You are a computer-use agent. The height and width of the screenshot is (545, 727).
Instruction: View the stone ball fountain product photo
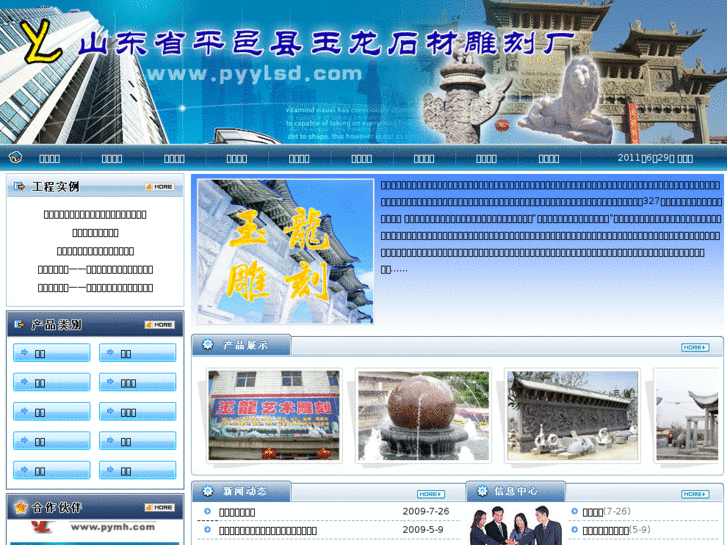[423, 416]
